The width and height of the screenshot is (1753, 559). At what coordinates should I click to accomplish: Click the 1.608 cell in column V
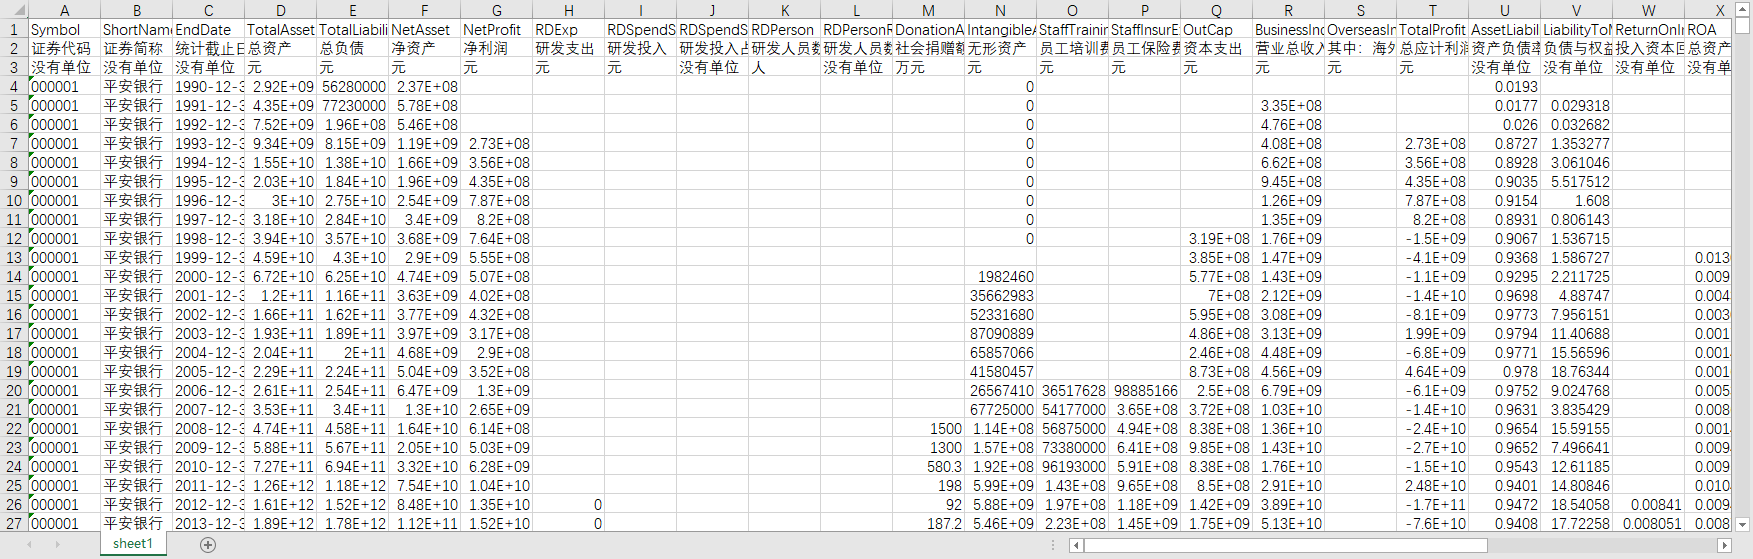click(x=1577, y=201)
